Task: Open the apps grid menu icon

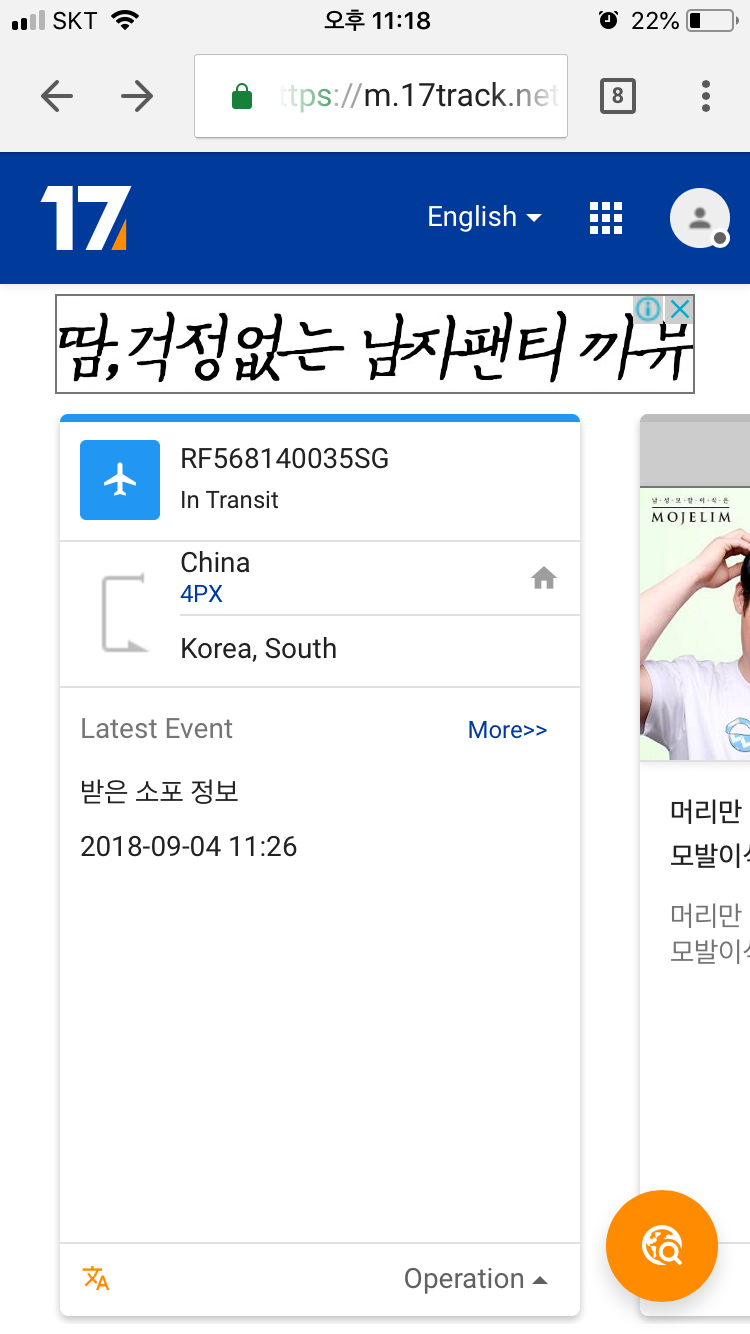Action: click(606, 218)
